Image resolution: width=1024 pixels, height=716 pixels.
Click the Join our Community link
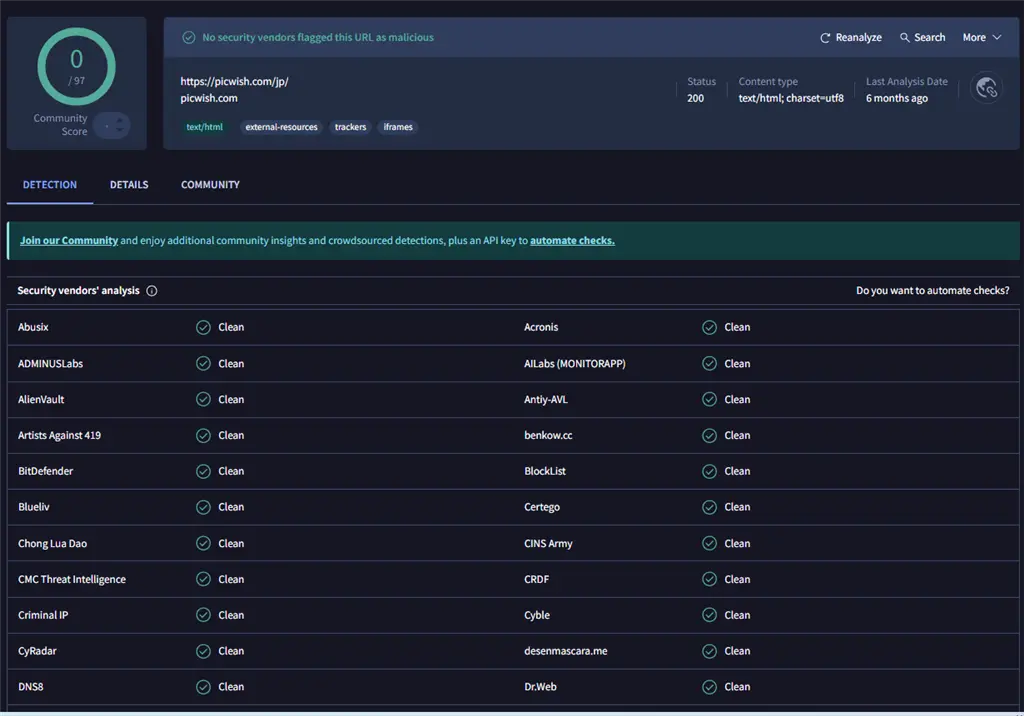click(x=69, y=241)
